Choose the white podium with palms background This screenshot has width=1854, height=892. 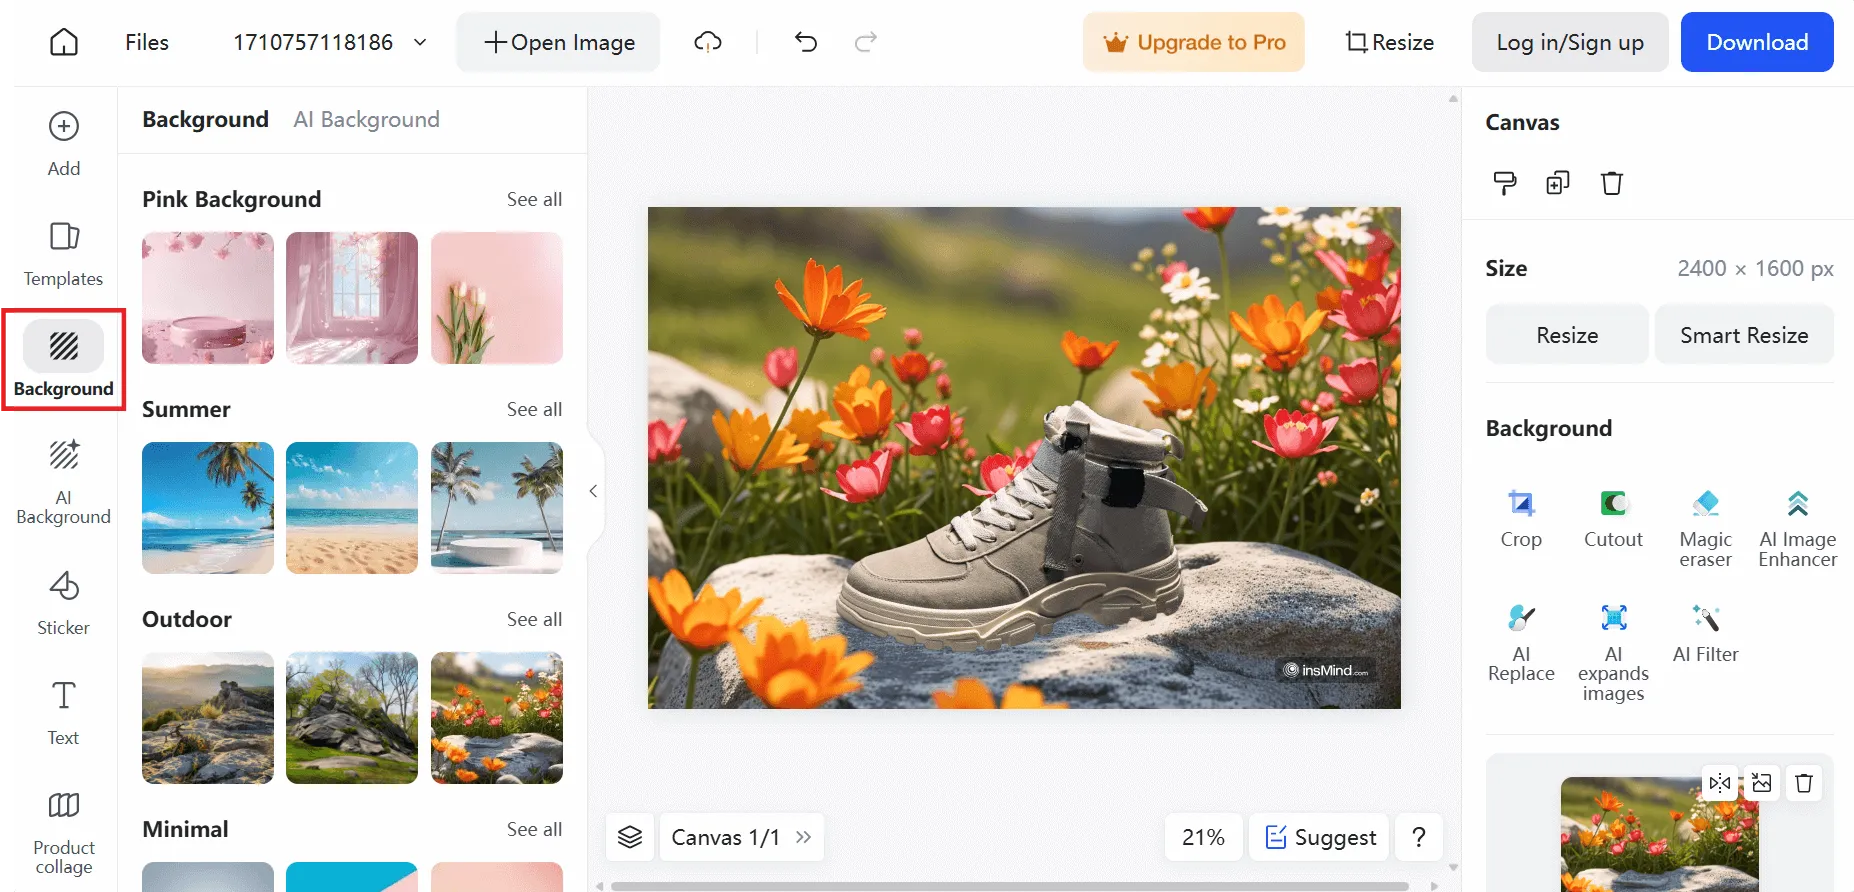tap(497, 508)
